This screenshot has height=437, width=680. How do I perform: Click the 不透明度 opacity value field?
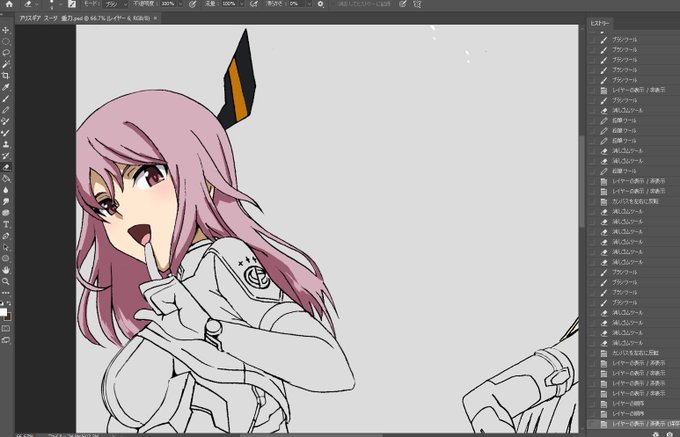click(168, 4)
